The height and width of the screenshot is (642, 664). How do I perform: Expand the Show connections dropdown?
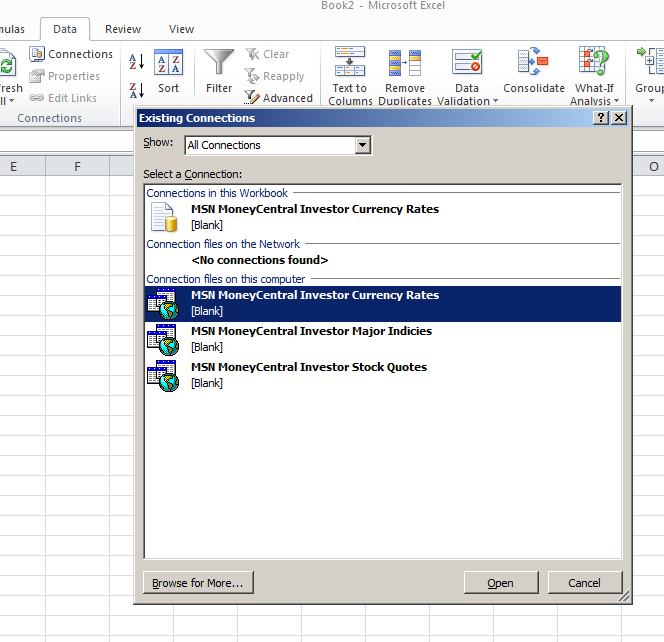pyautogui.click(x=362, y=145)
